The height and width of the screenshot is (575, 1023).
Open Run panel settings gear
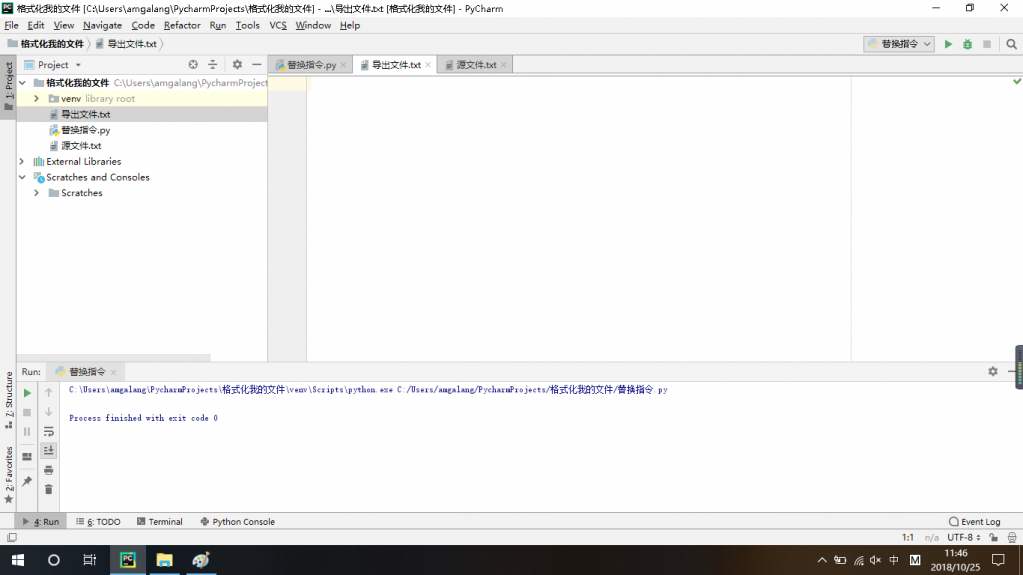point(992,371)
